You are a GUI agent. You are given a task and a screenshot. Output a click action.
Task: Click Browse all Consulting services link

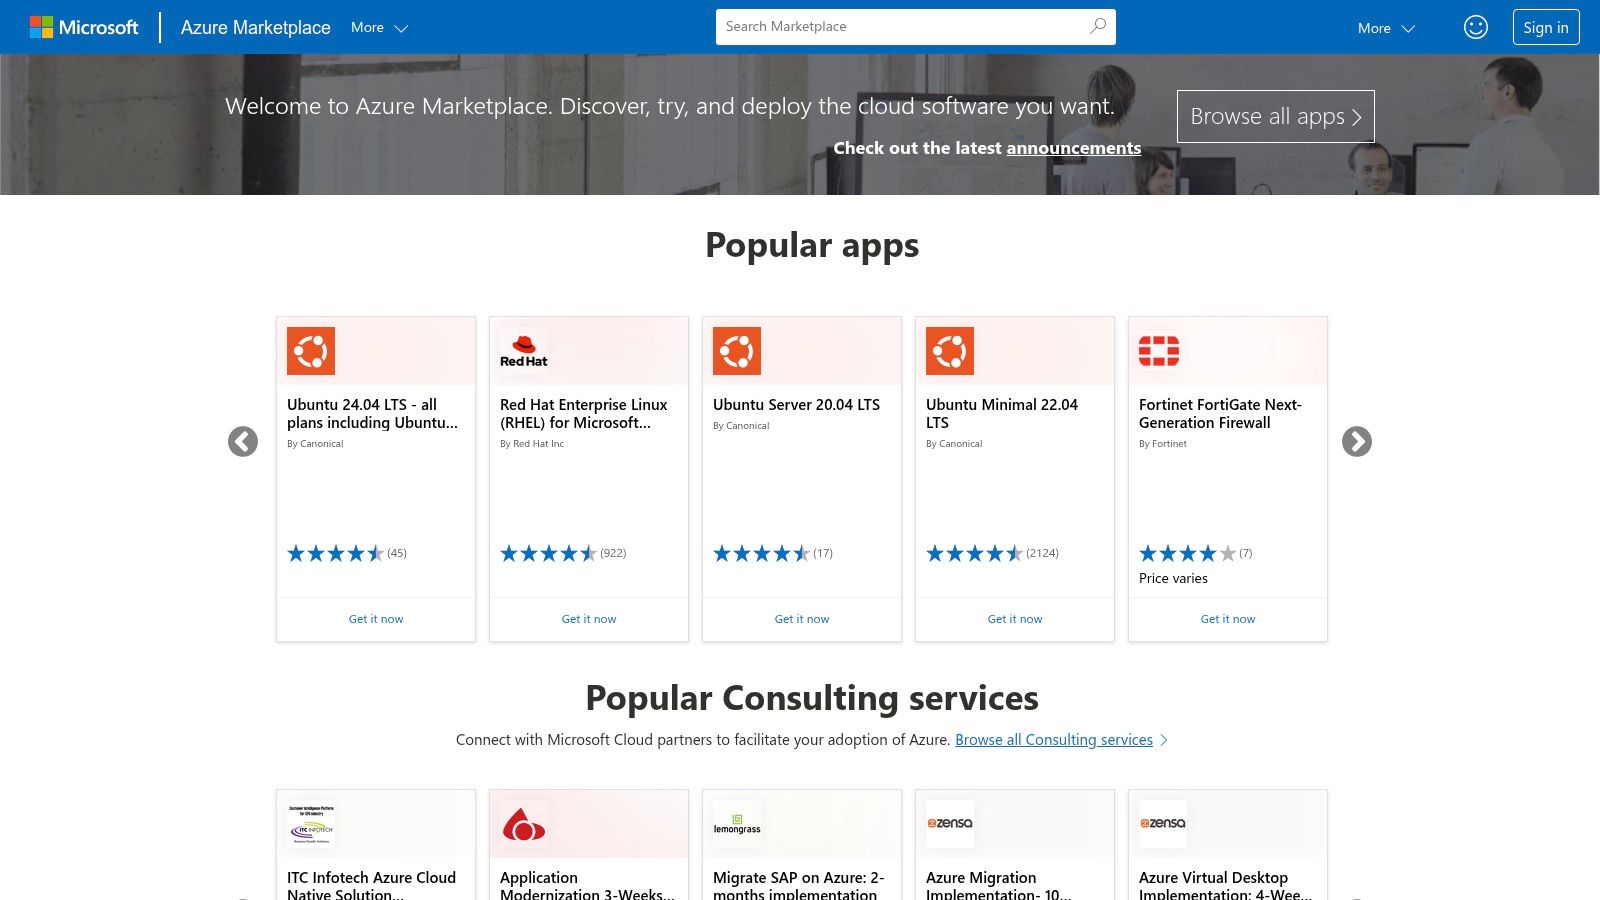pos(1054,740)
